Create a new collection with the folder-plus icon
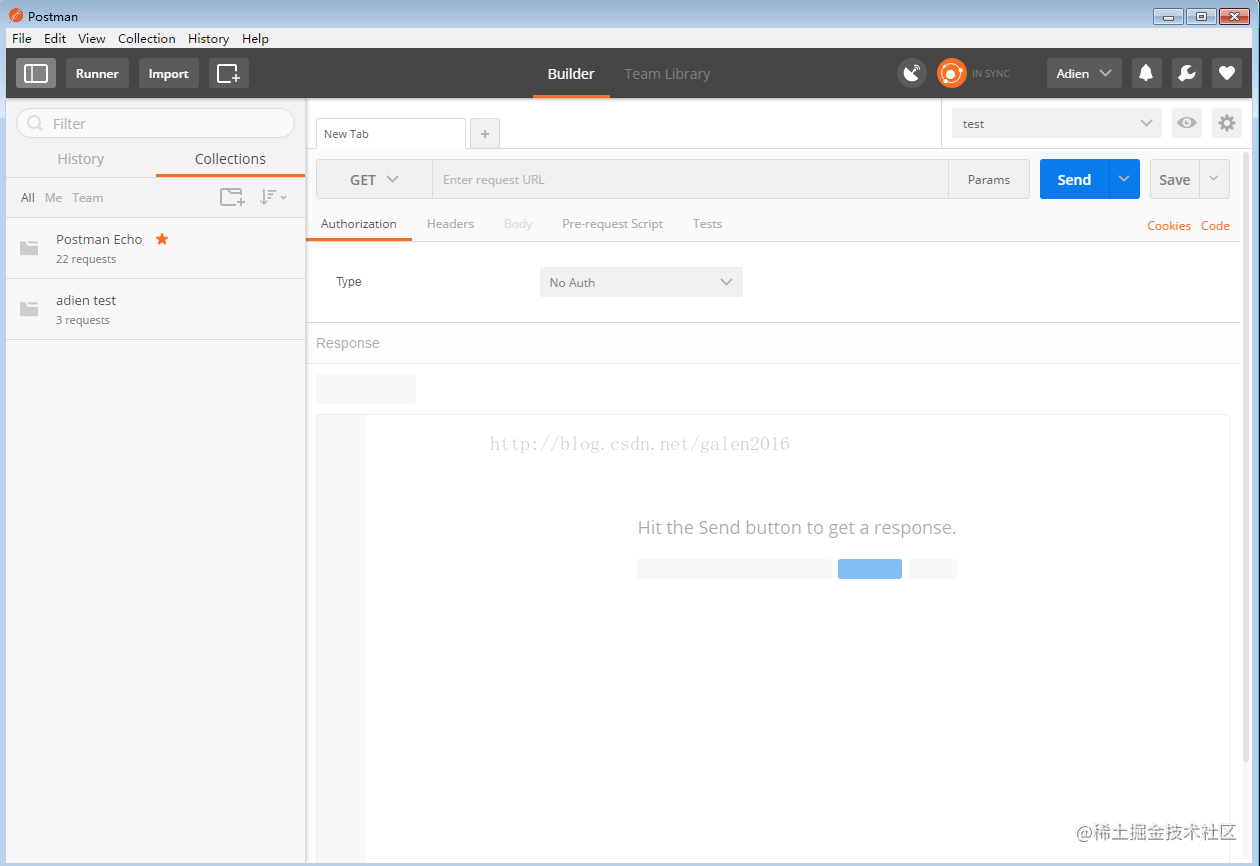Screen dimensions: 1260x866 point(232,197)
